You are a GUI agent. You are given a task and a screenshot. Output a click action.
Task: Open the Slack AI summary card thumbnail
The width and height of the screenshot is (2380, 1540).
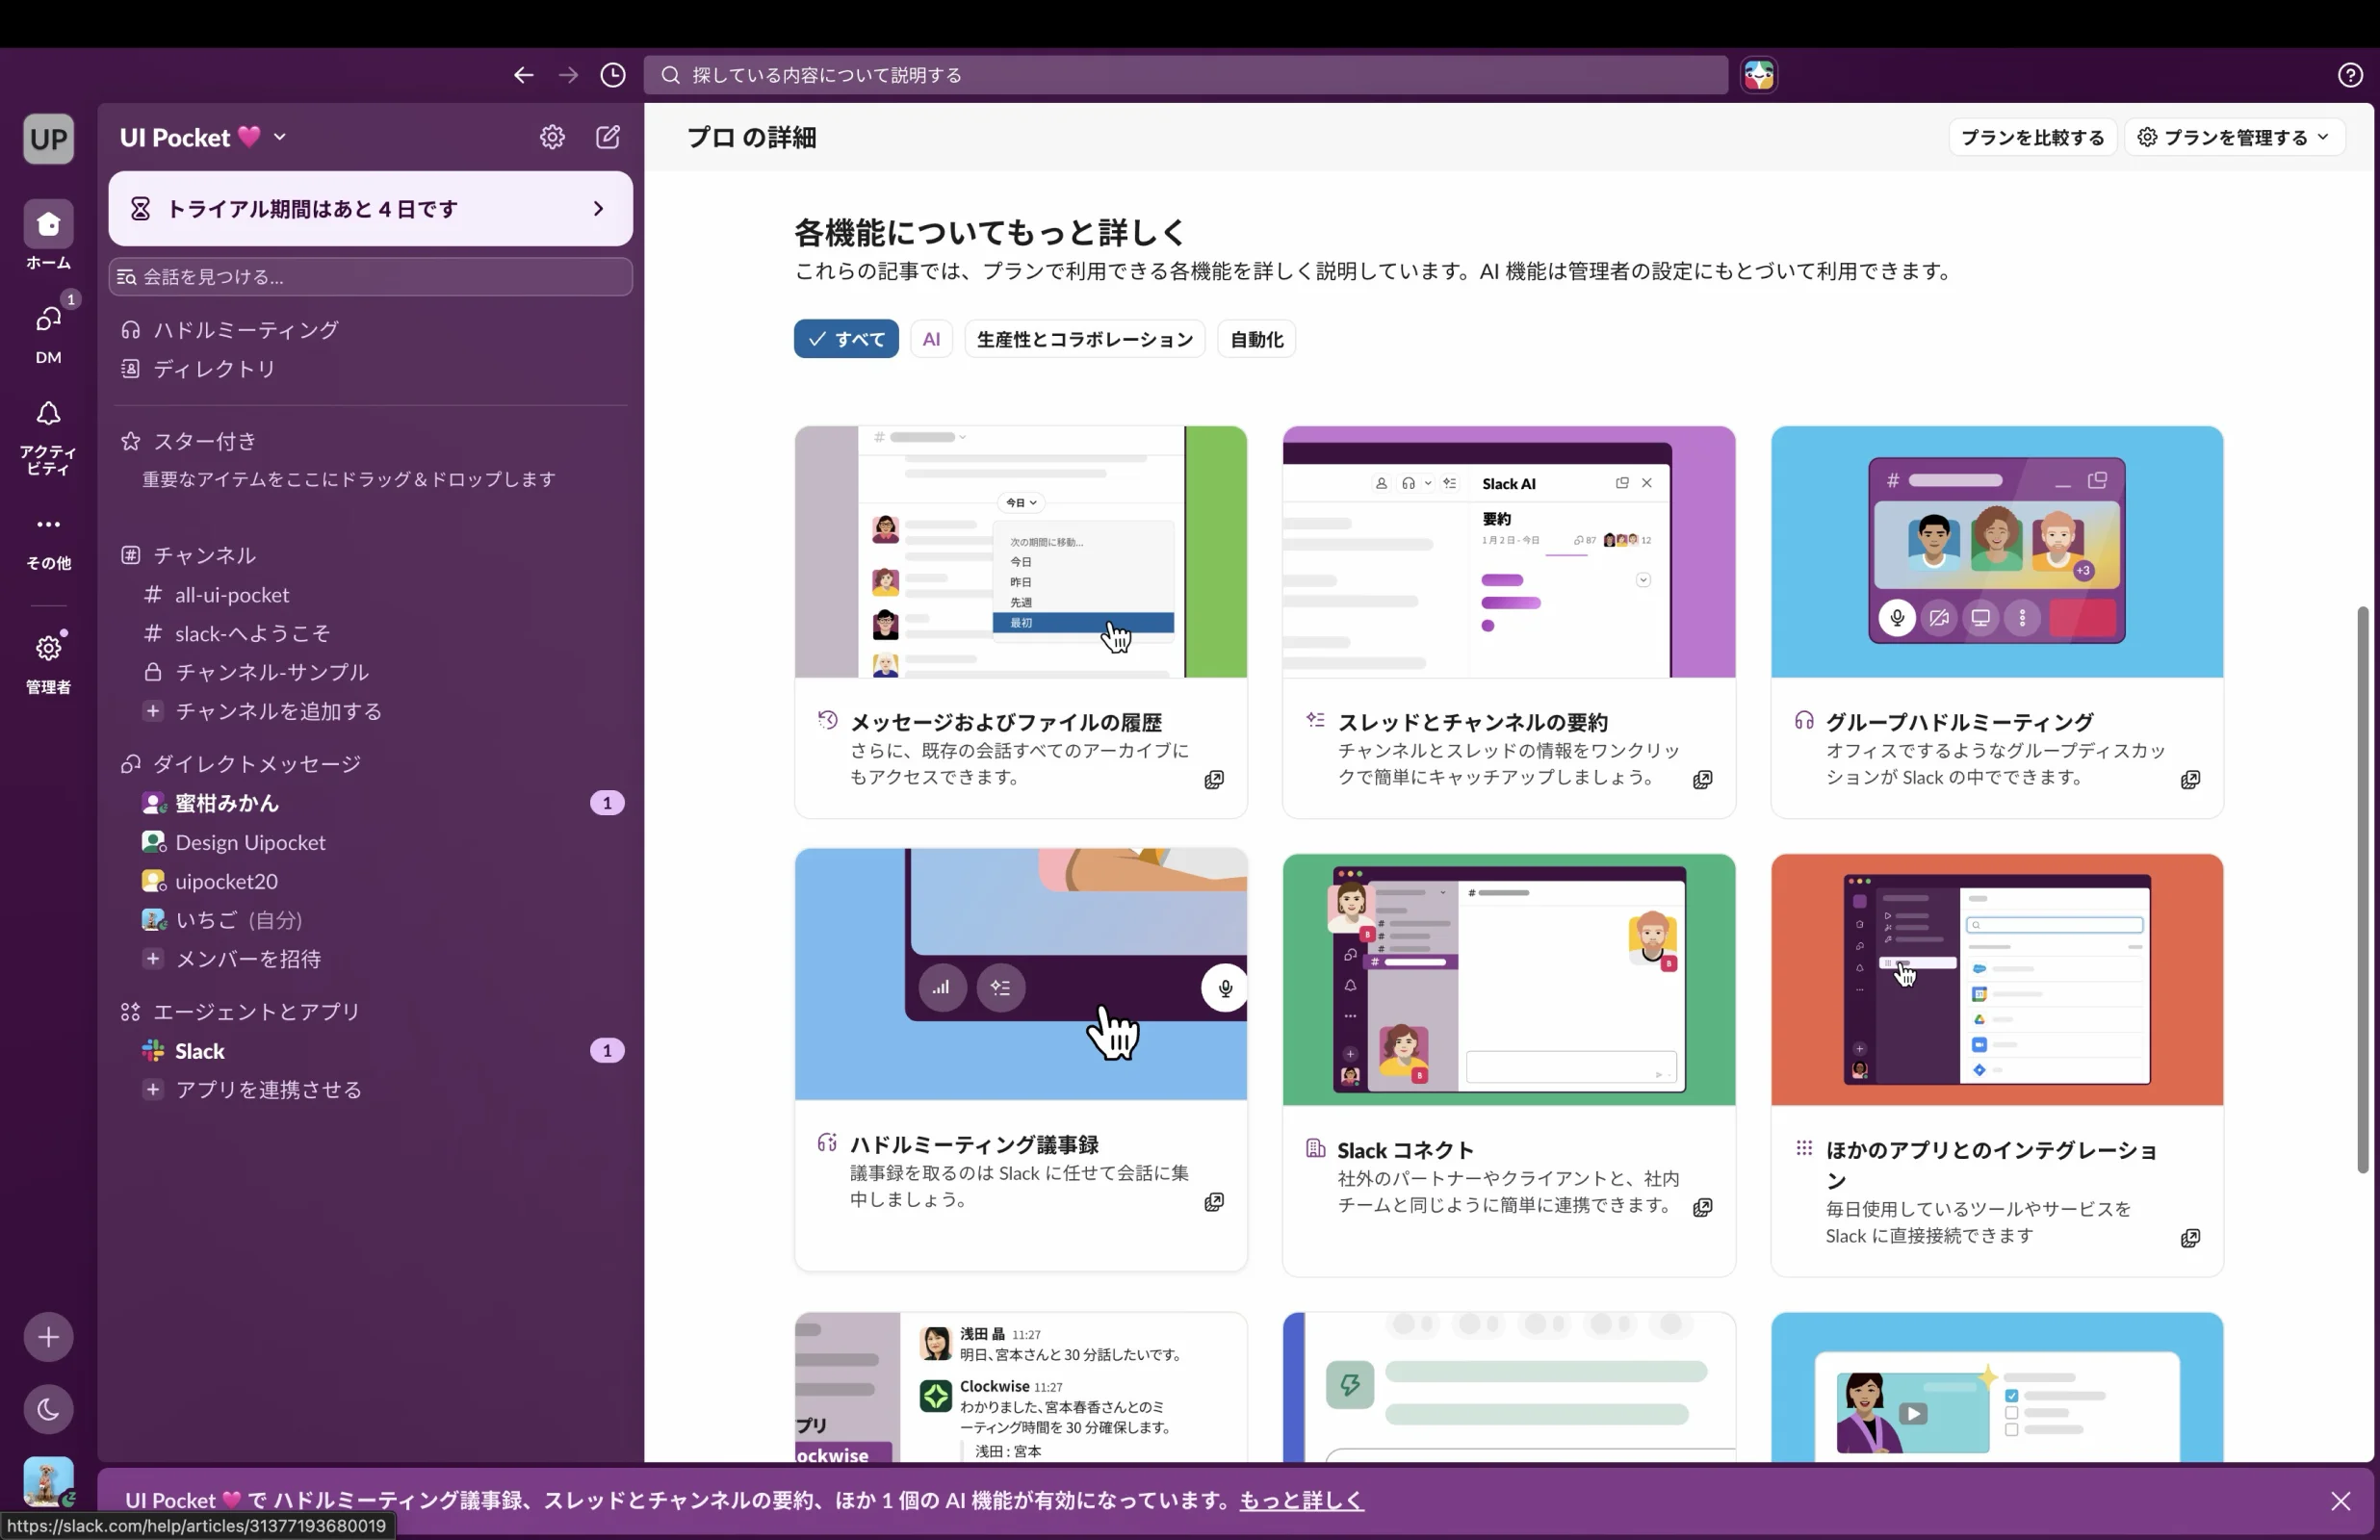[1508, 552]
